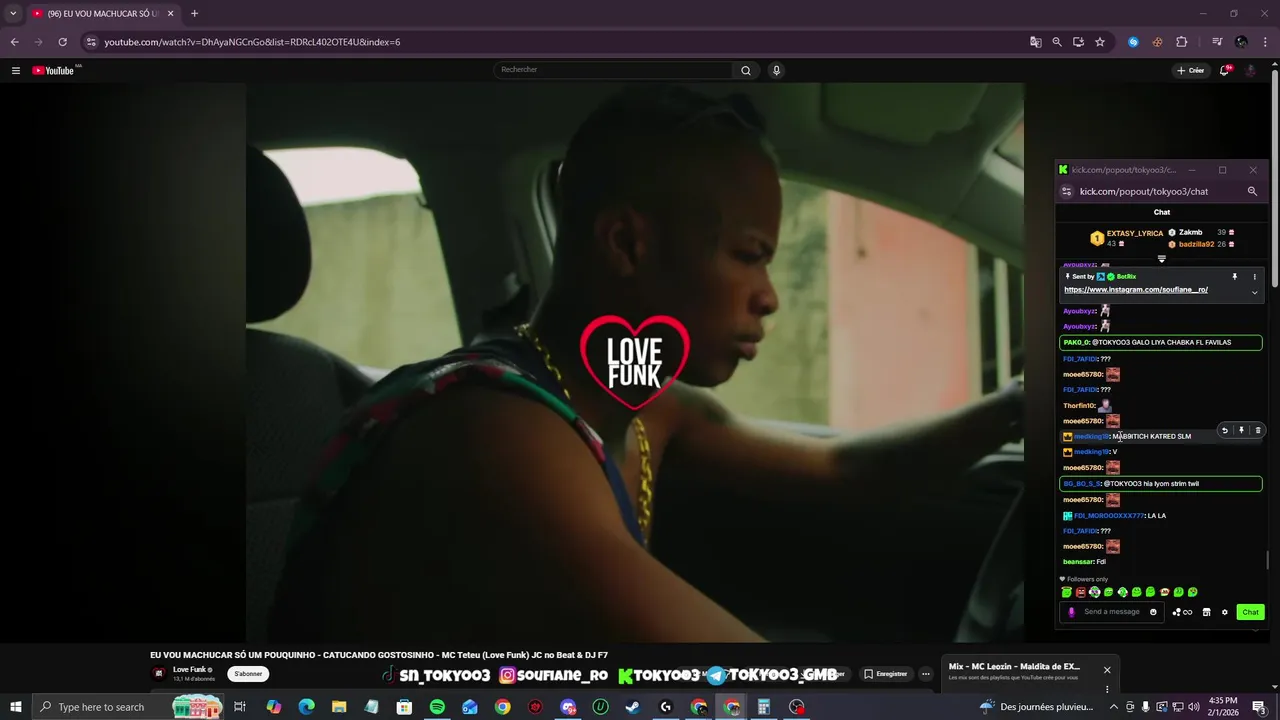Image resolution: width=1280 pixels, height=720 pixels.
Task: Open the soufiane__ro Instagram link
Action: (x=1136, y=290)
